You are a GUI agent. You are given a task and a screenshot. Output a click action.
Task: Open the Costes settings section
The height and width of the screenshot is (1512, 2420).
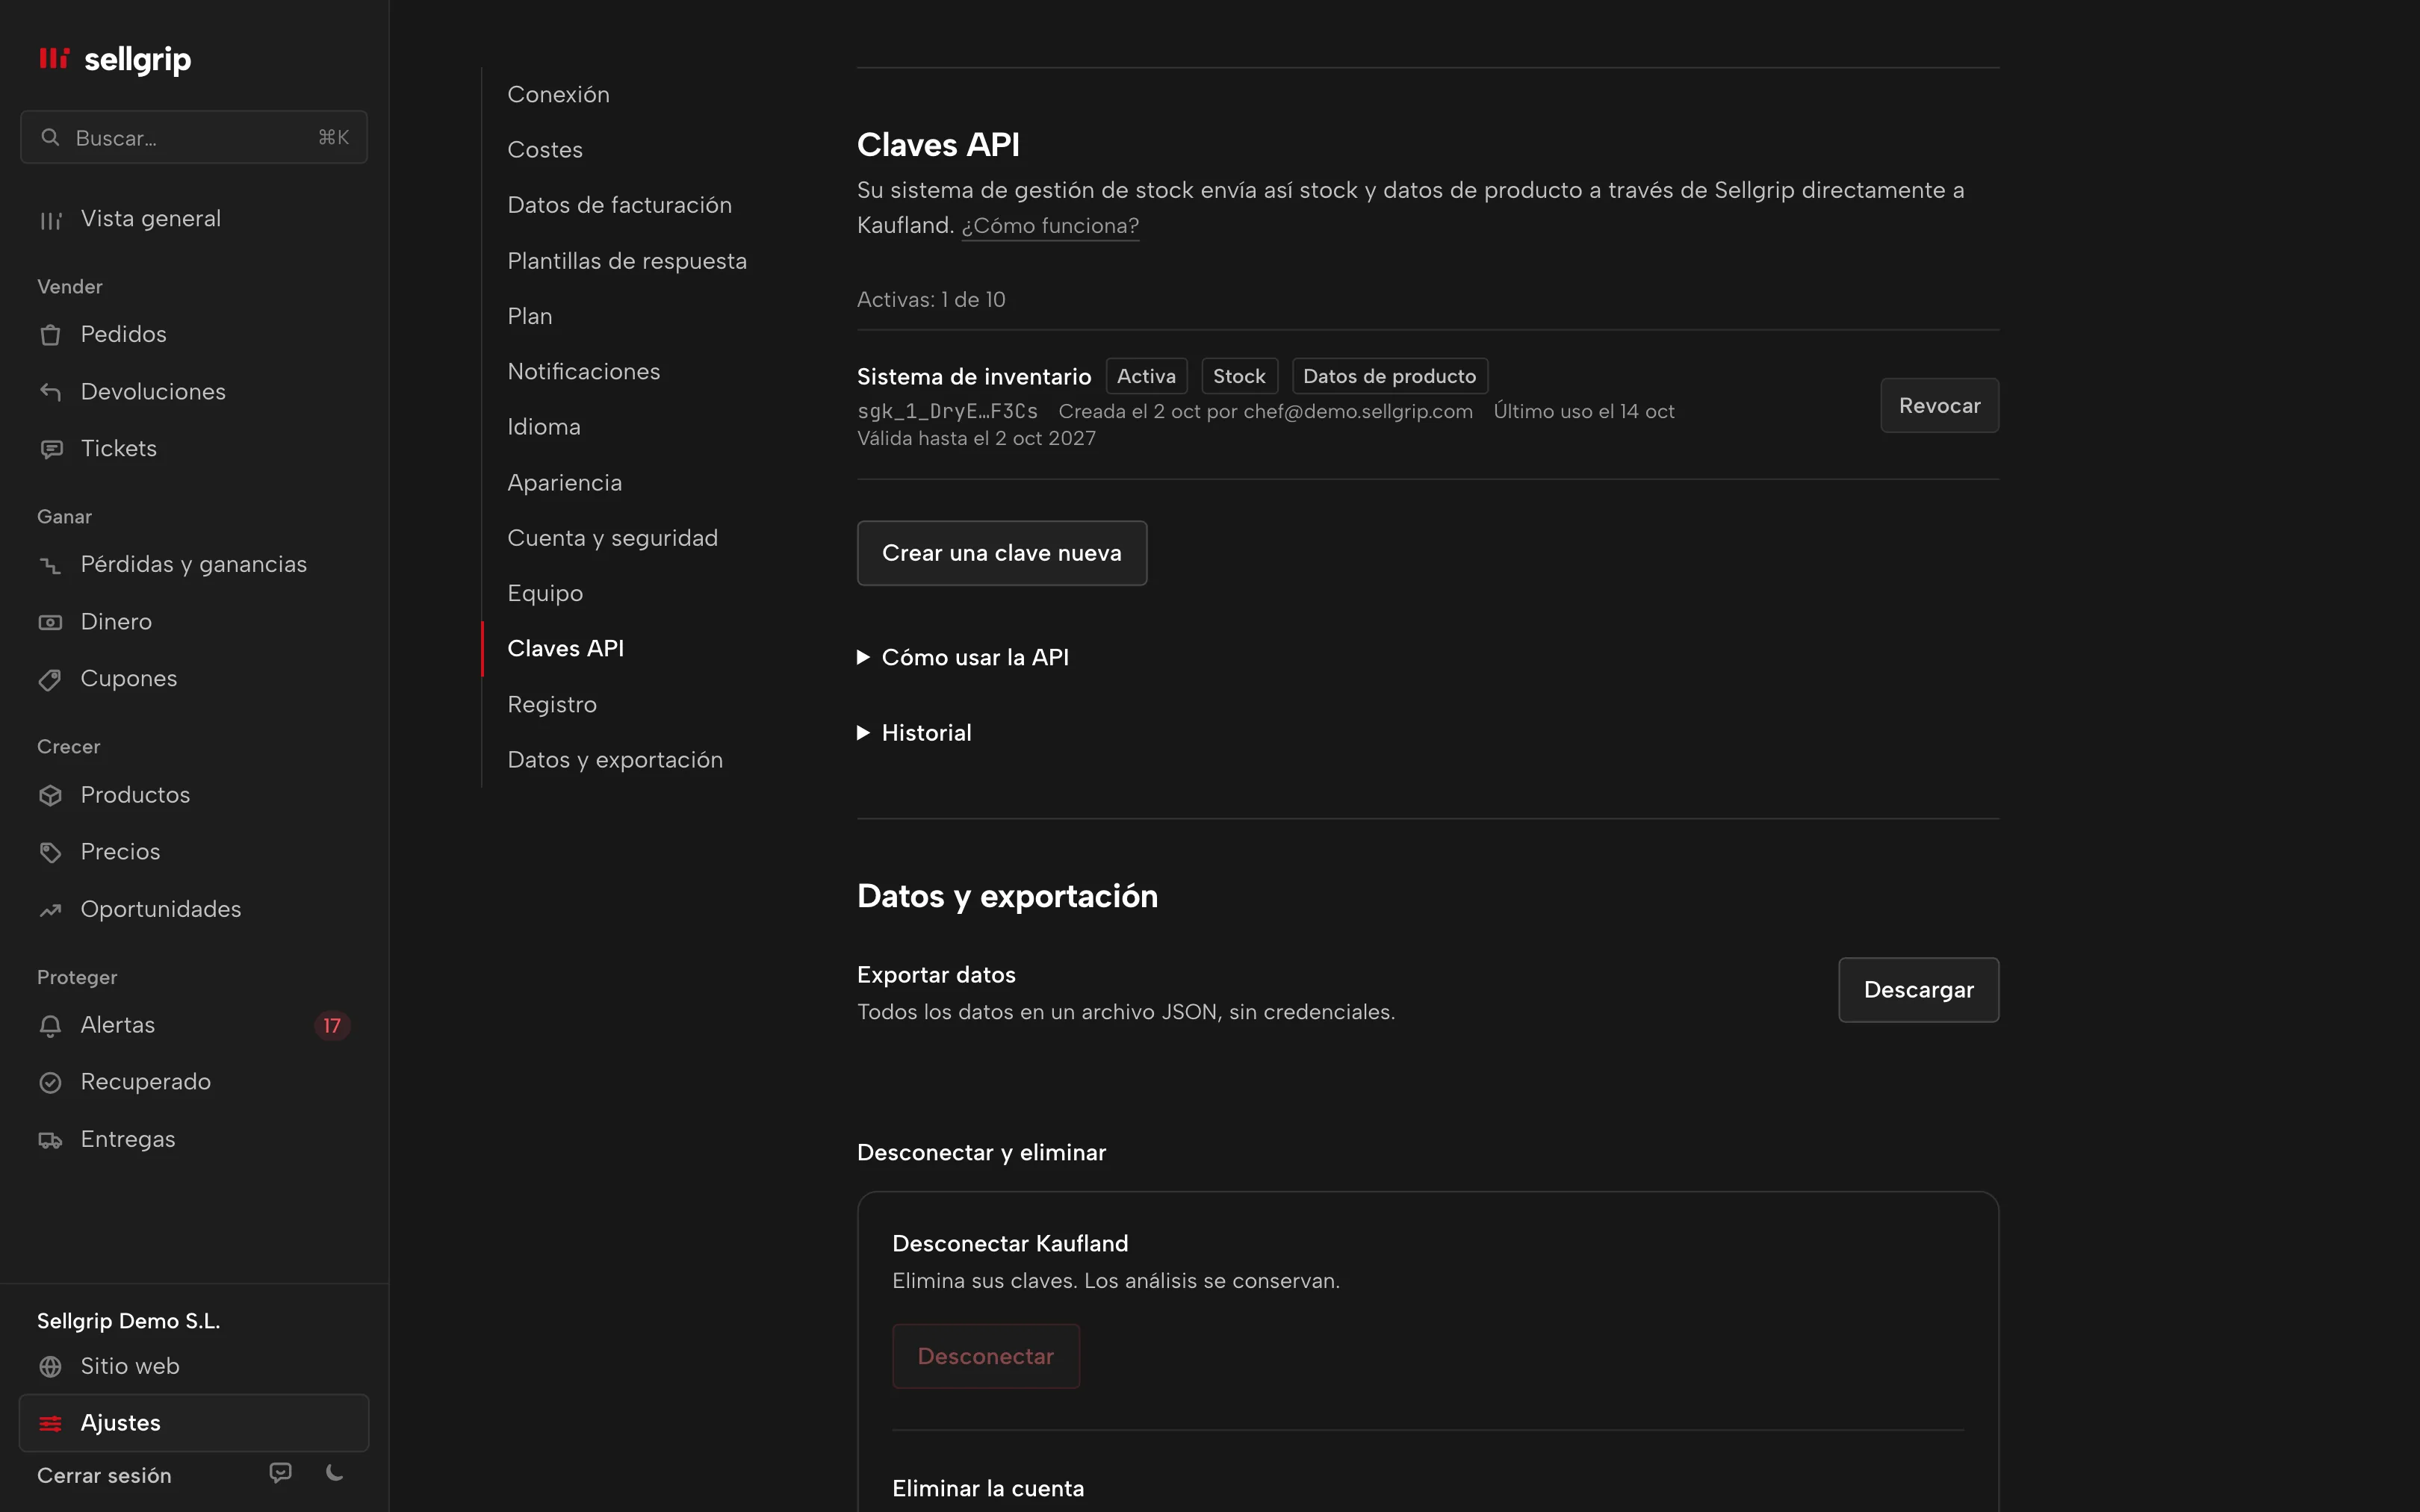[x=545, y=149]
